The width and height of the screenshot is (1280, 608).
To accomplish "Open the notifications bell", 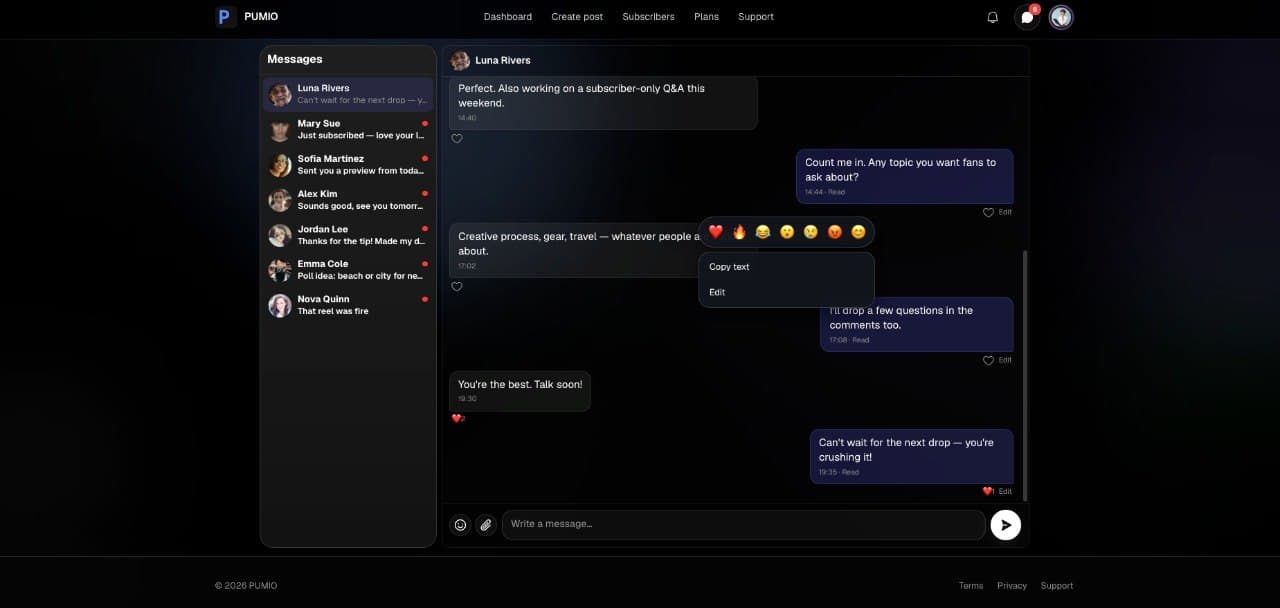I will click(x=993, y=17).
